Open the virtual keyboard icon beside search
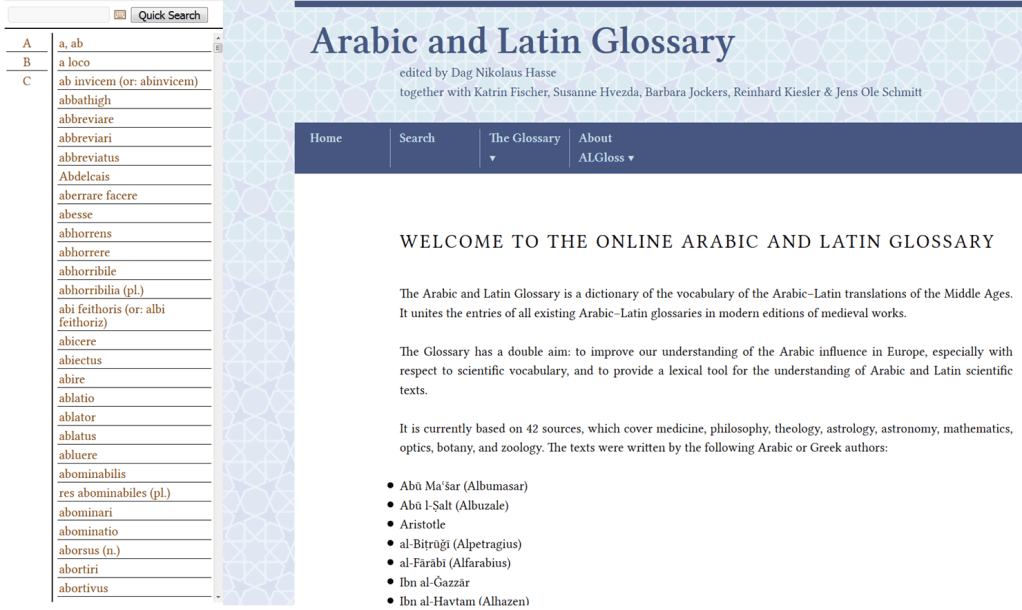The height and width of the screenshot is (610, 1022). click(120, 15)
